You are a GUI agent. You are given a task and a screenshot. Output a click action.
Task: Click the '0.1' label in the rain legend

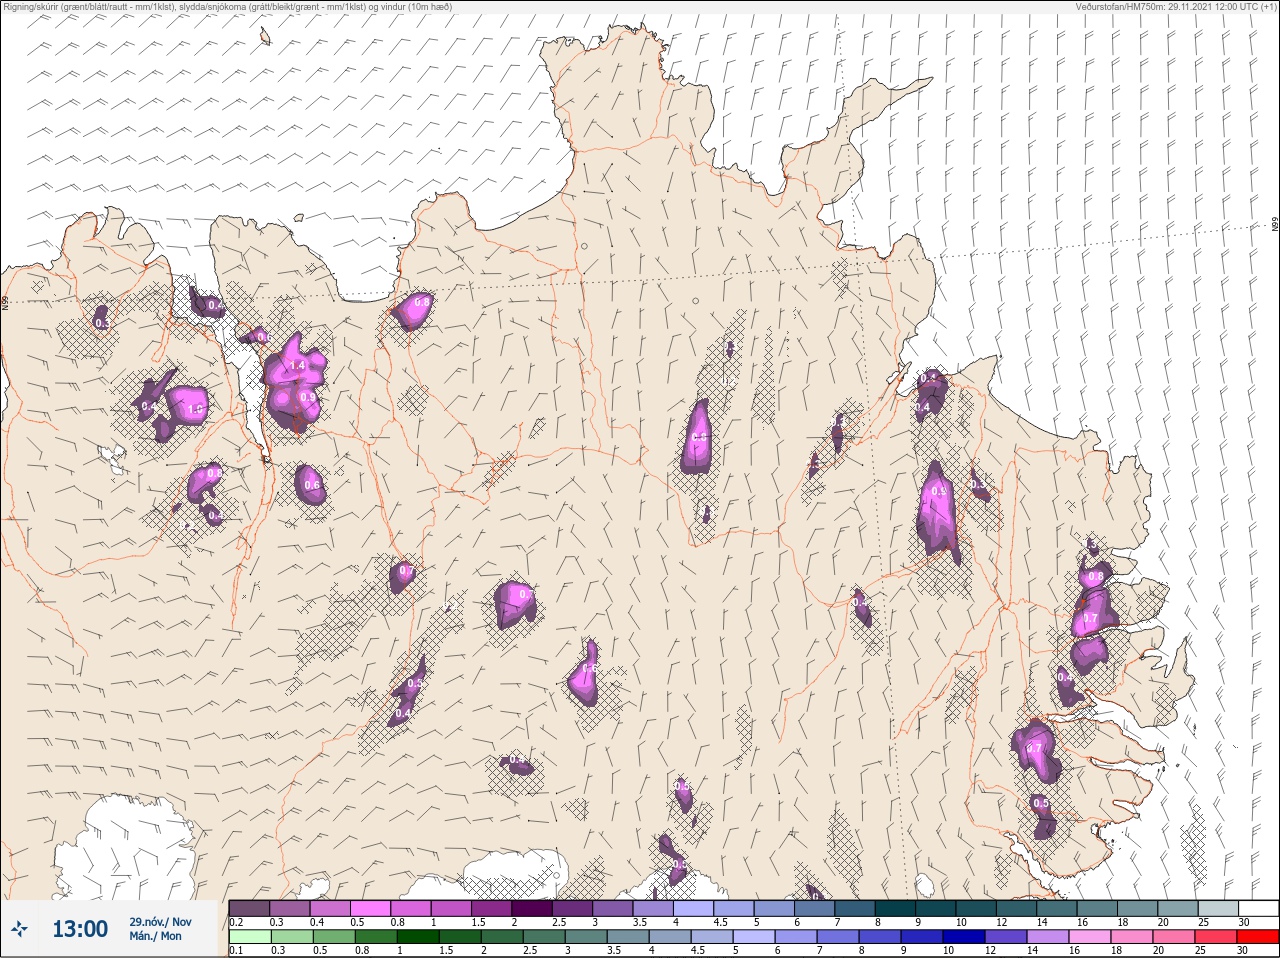point(236,951)
